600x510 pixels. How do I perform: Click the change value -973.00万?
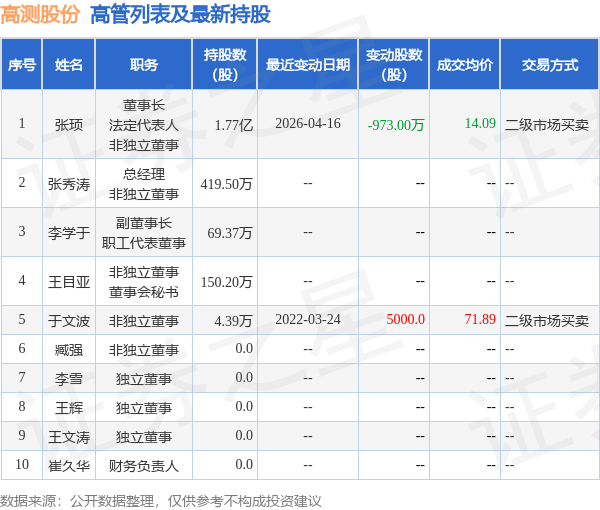396,125
